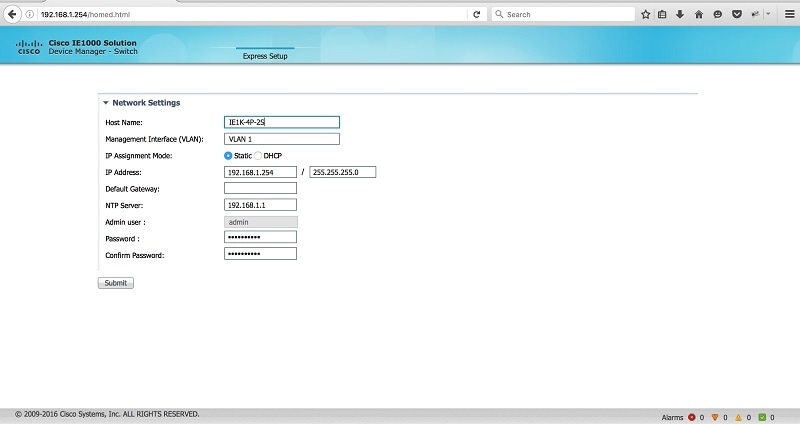View green status alarms icon
The width and height of the screenshot is (800, 424).
point(762,417)
